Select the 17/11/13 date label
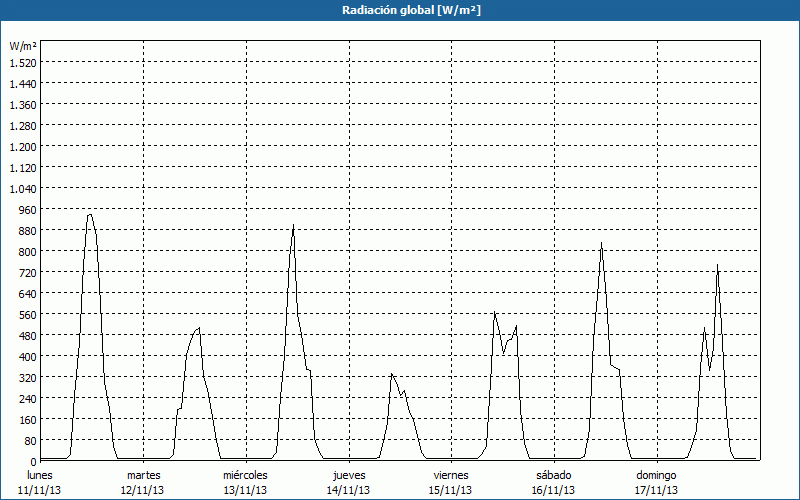This screenshot has width=800, height=500. [x=656, y=490]
